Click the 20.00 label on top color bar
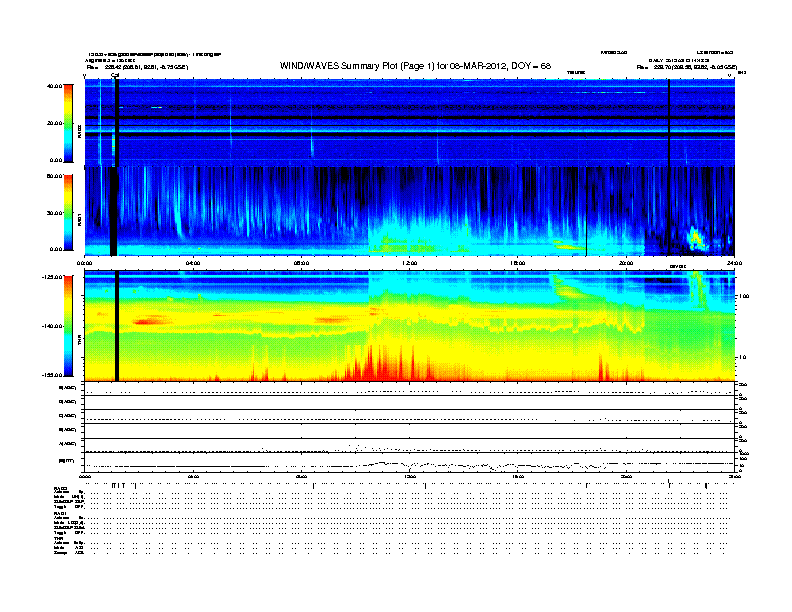The height and width of the screenshot is (612, 792). (54, 123)
